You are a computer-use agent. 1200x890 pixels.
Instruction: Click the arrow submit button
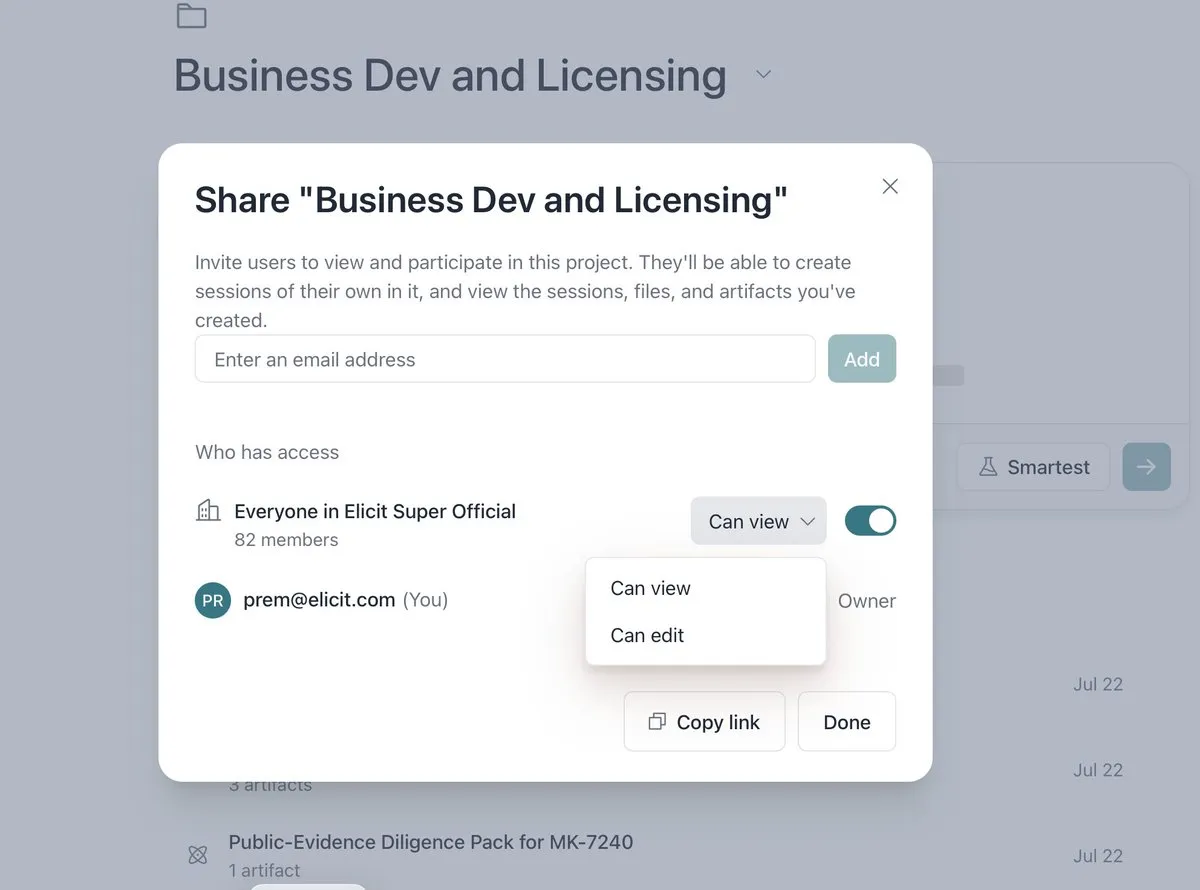[x=1146, y=467]
